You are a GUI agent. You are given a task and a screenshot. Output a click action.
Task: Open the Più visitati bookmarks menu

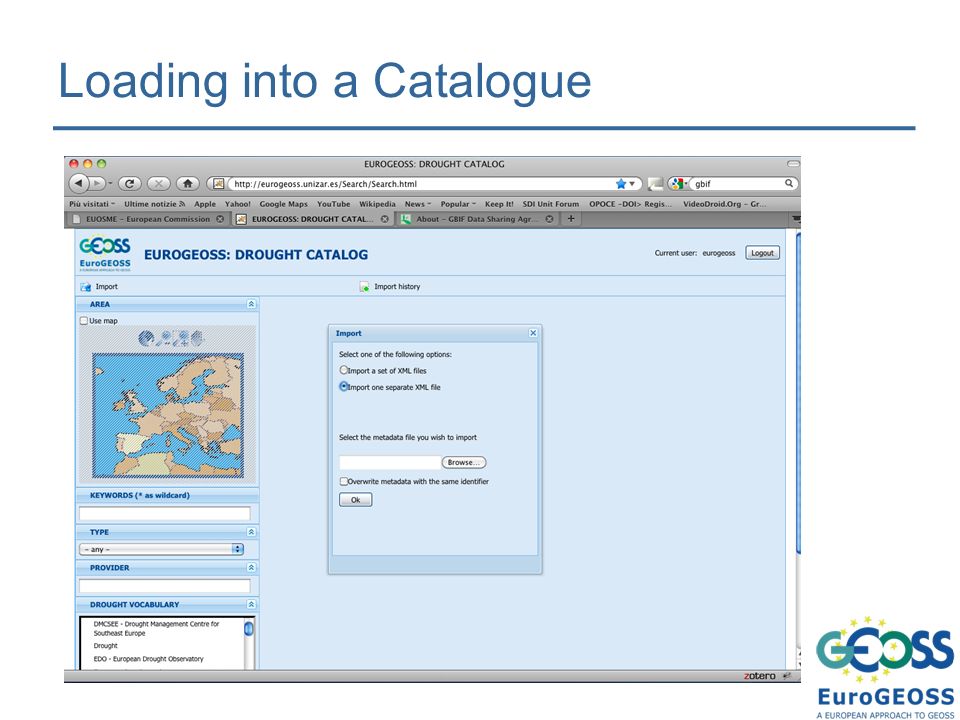(x=92, y=204)
